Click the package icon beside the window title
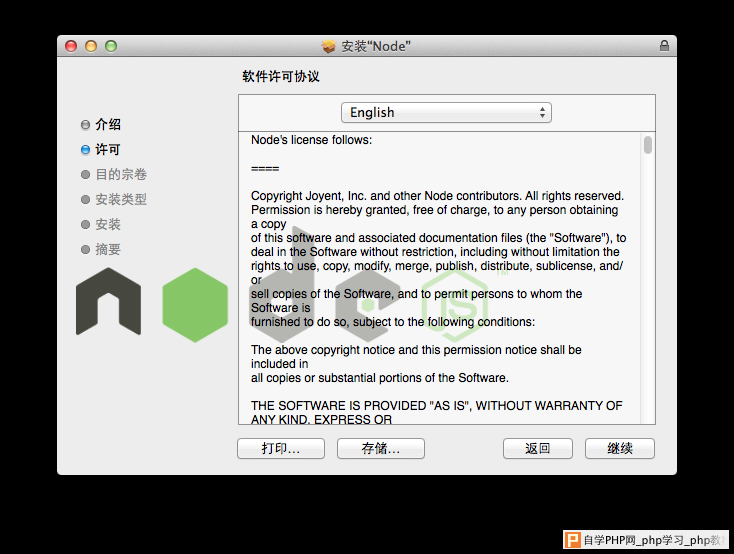 pos(329,46)
